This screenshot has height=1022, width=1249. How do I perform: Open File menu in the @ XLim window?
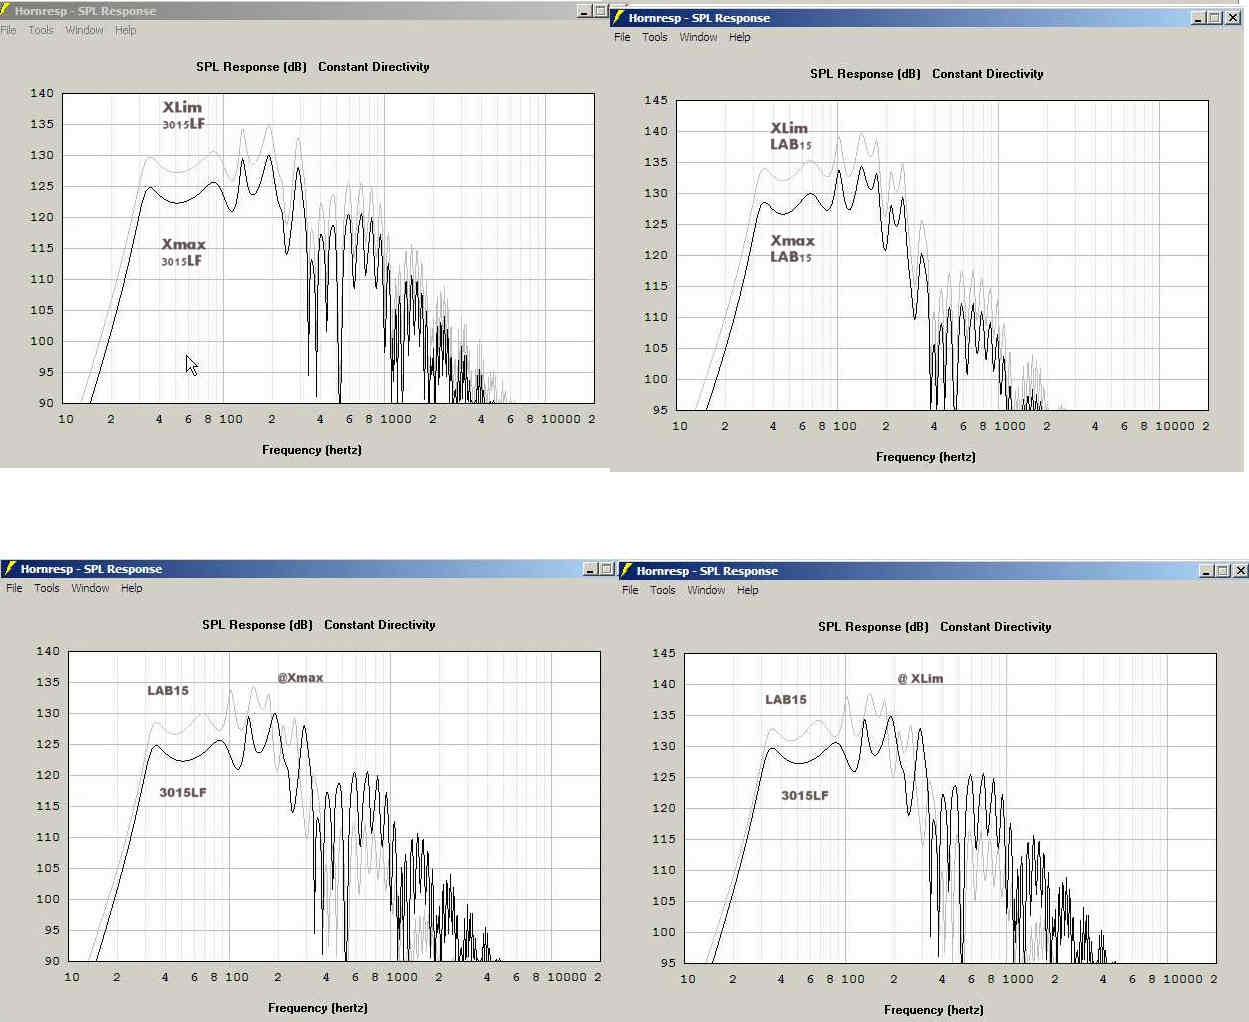[x=630, y=590]
